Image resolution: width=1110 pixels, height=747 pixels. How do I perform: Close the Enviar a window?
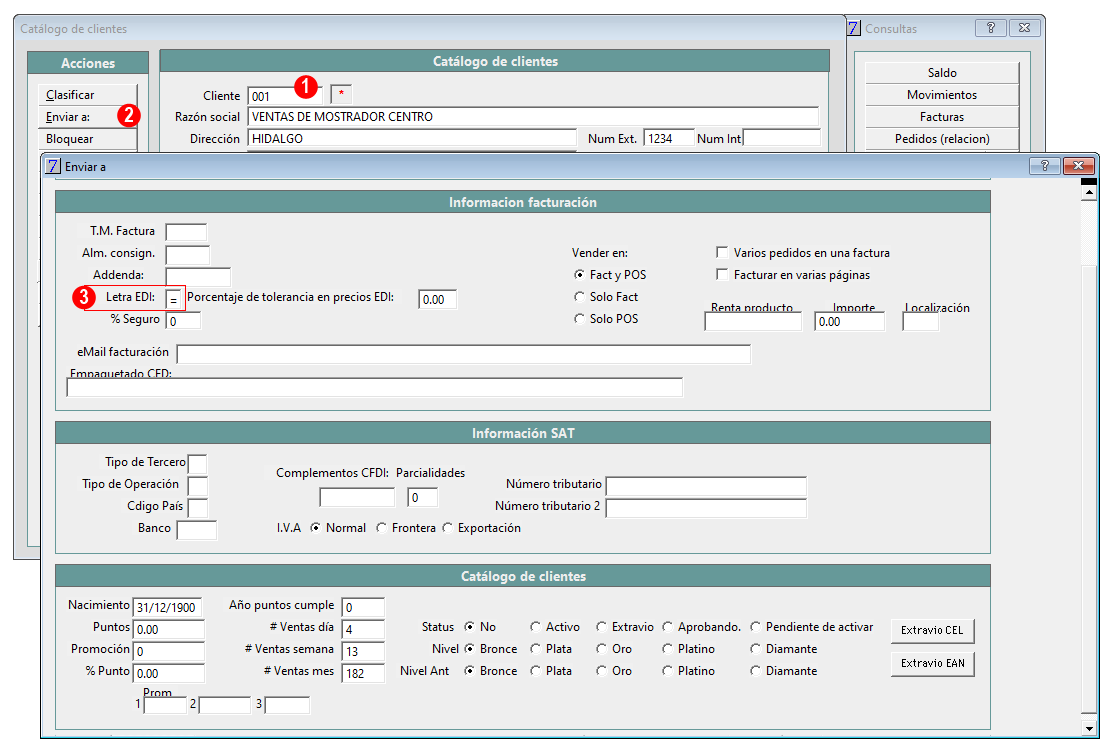[1078, 166]
